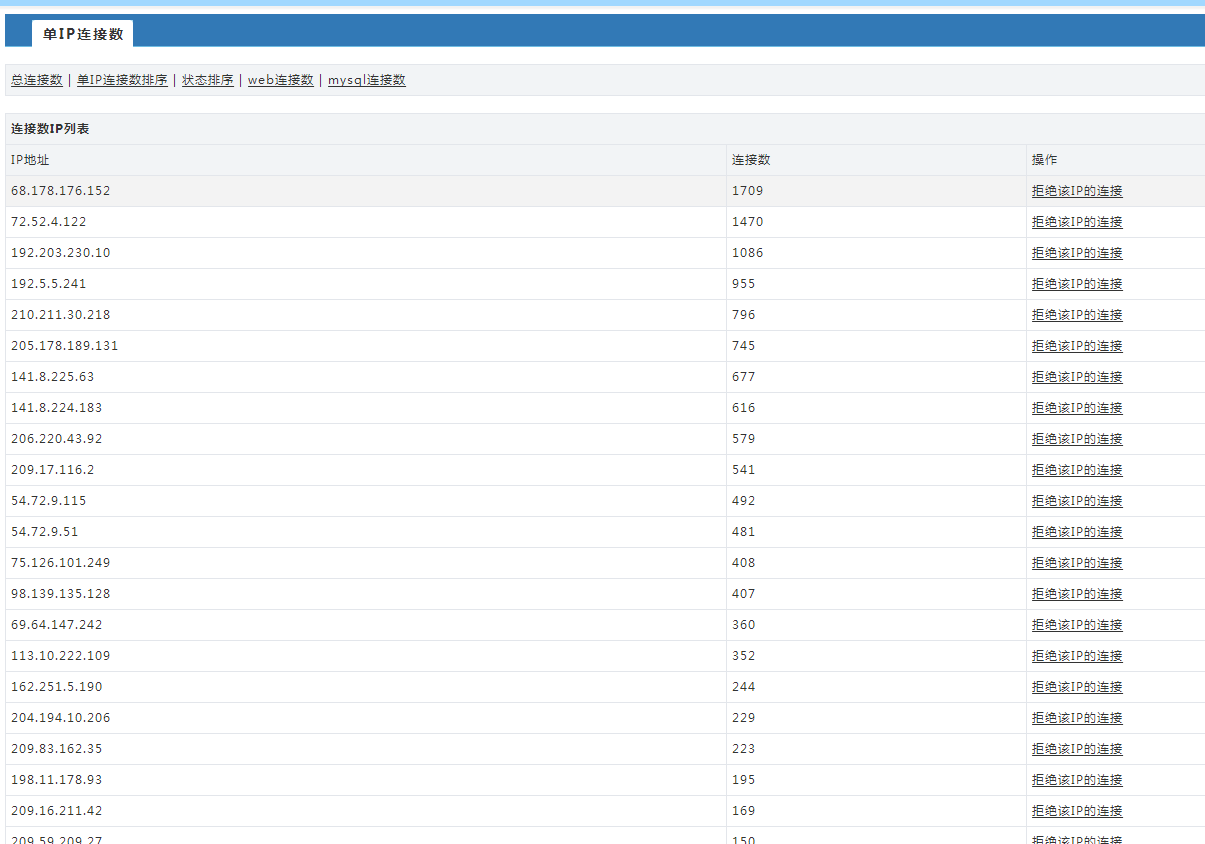Click connection count value 408
1205x844 pixels.
tap(744, 563)
